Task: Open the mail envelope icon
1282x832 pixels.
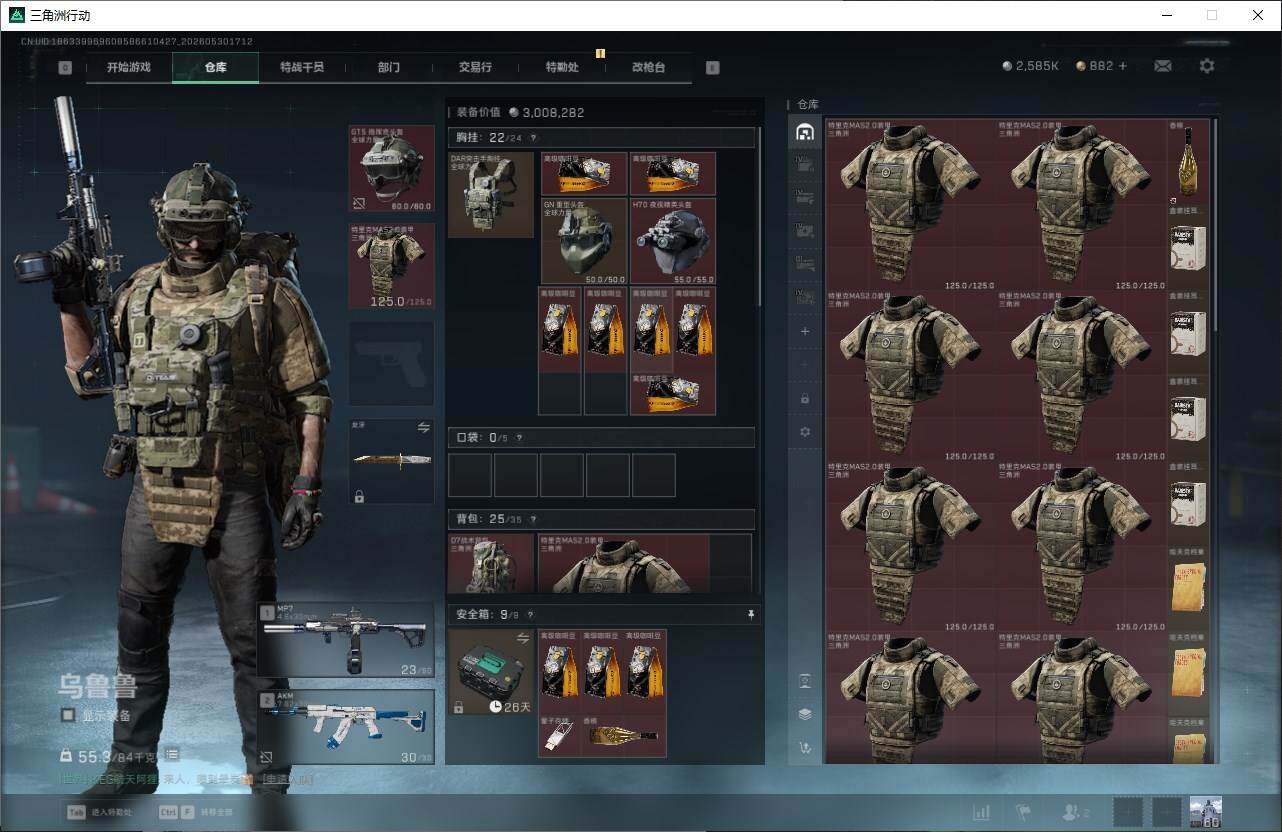Action: 1163,66
